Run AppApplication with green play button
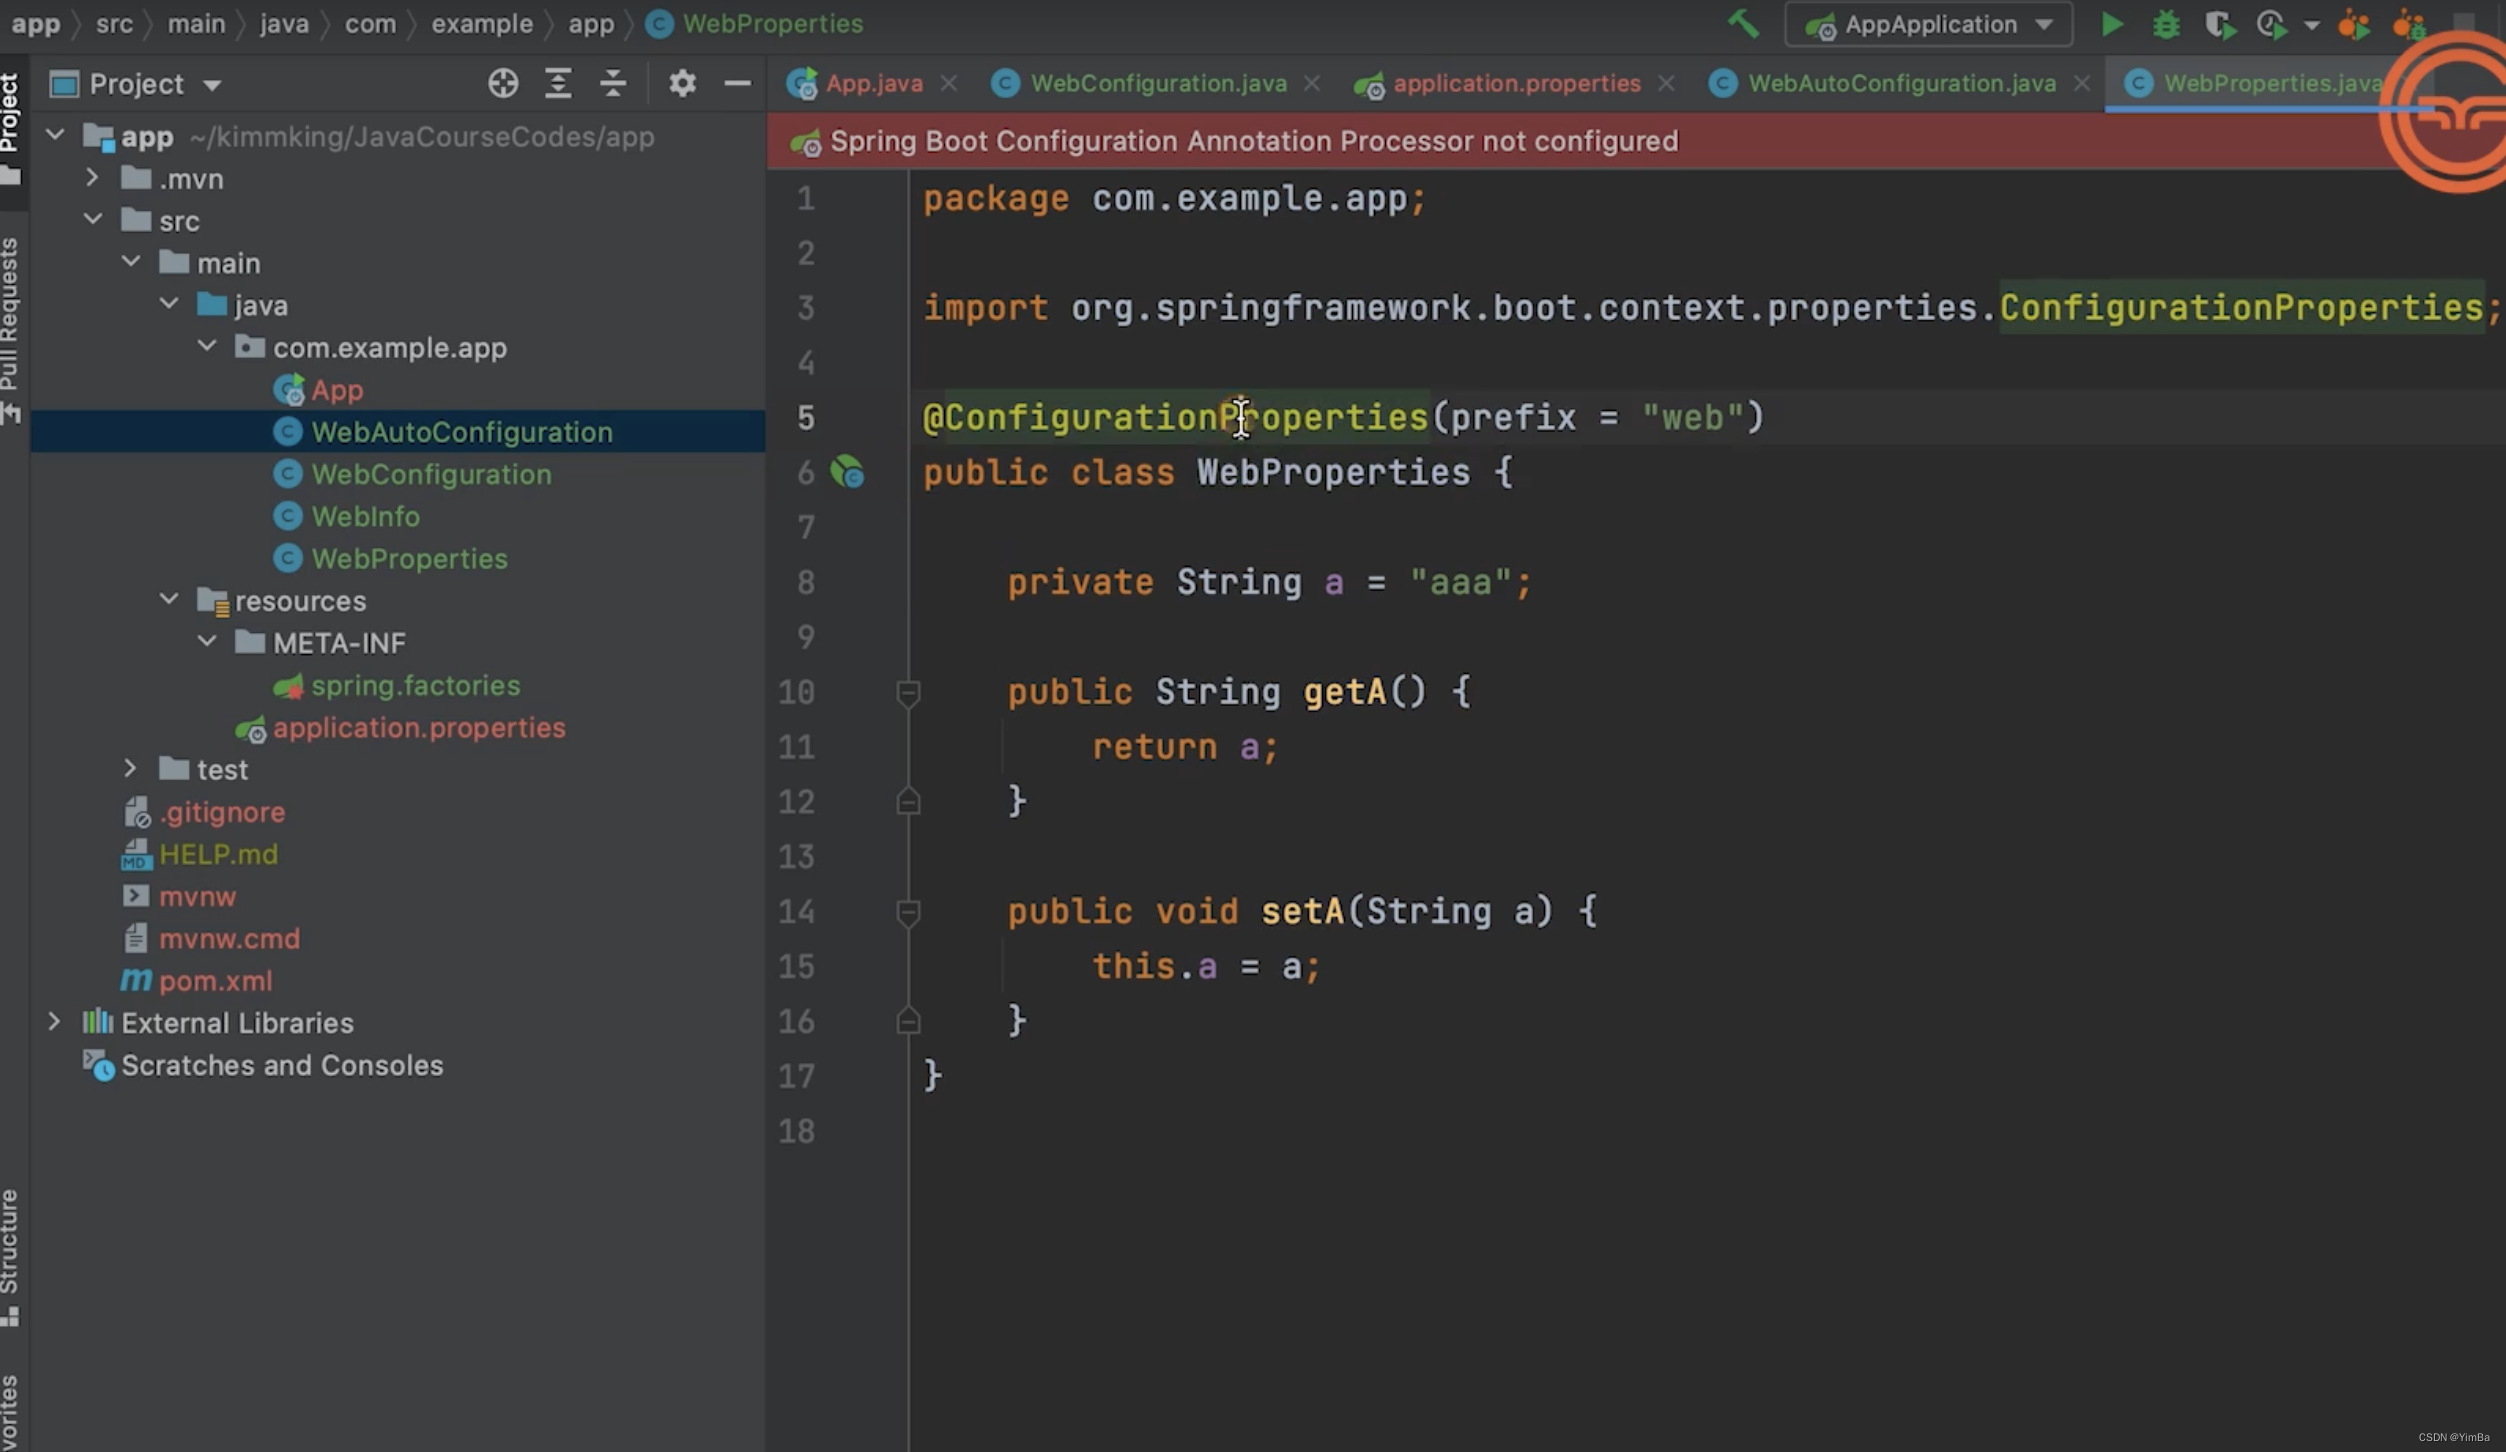This screenshot has width=2506, height=1452. coord(2111,24)
